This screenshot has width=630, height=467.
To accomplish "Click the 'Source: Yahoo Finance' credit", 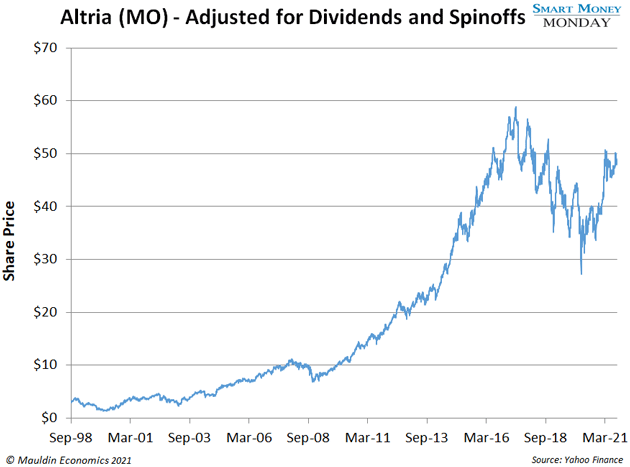I will click(x=577, y=460).
